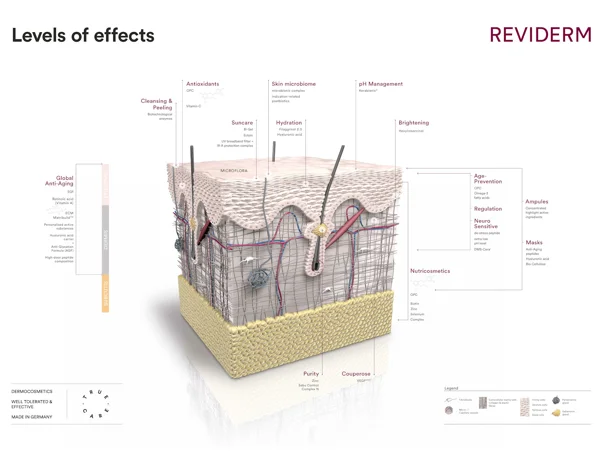Click the sebaceous gland legend icon
Viewport: 601px width, 451px height.
[x=556, y=412]
